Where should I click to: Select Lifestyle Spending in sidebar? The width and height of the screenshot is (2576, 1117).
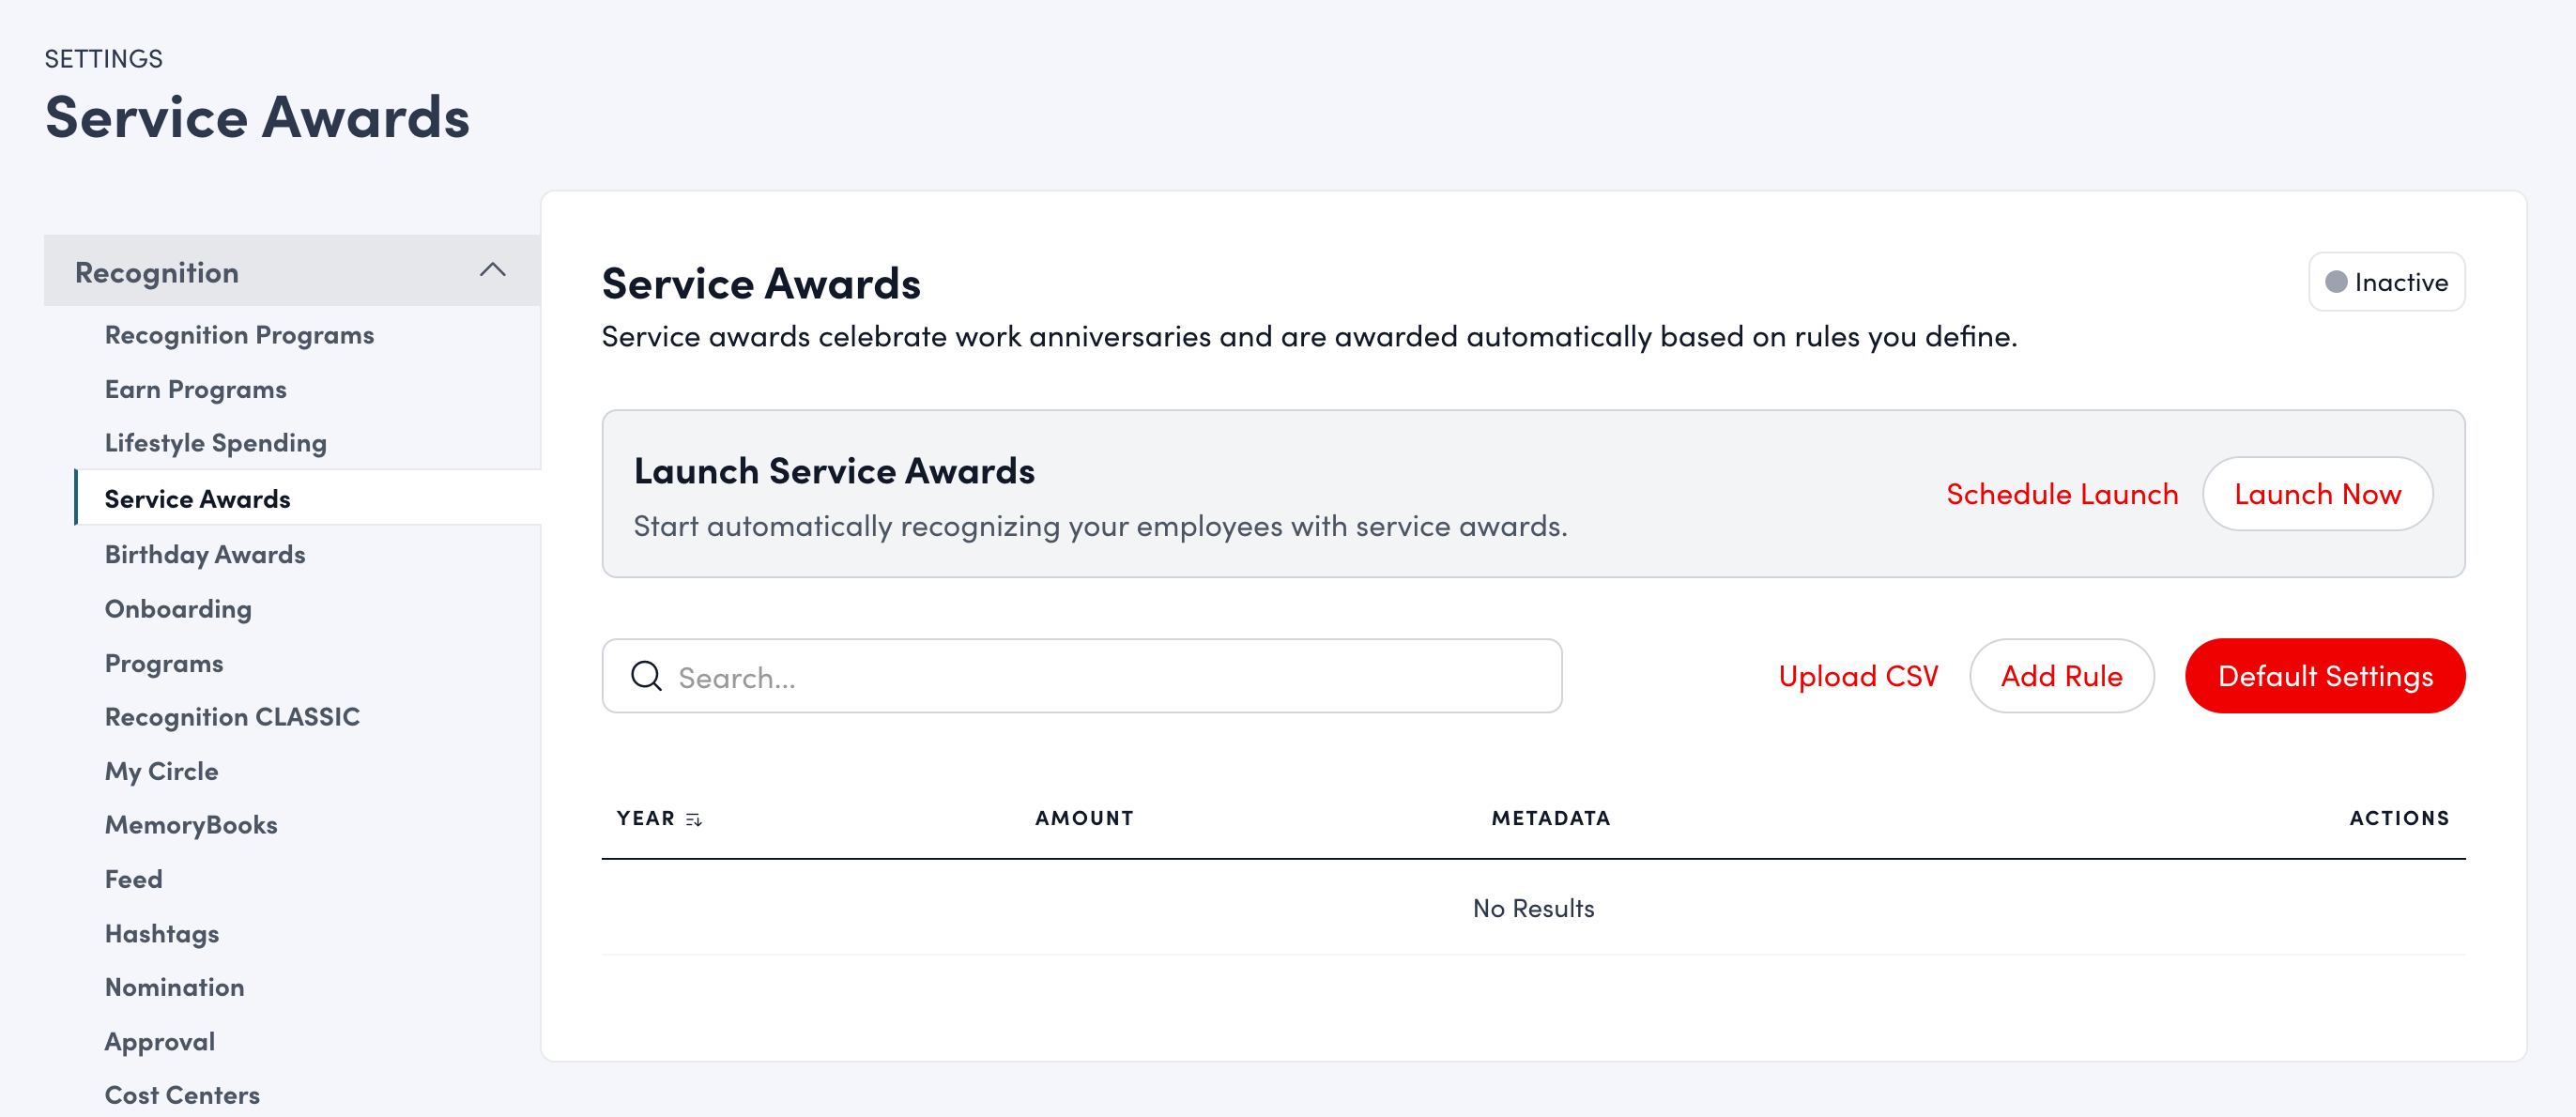pyautogui.click(x=215, y=442)
